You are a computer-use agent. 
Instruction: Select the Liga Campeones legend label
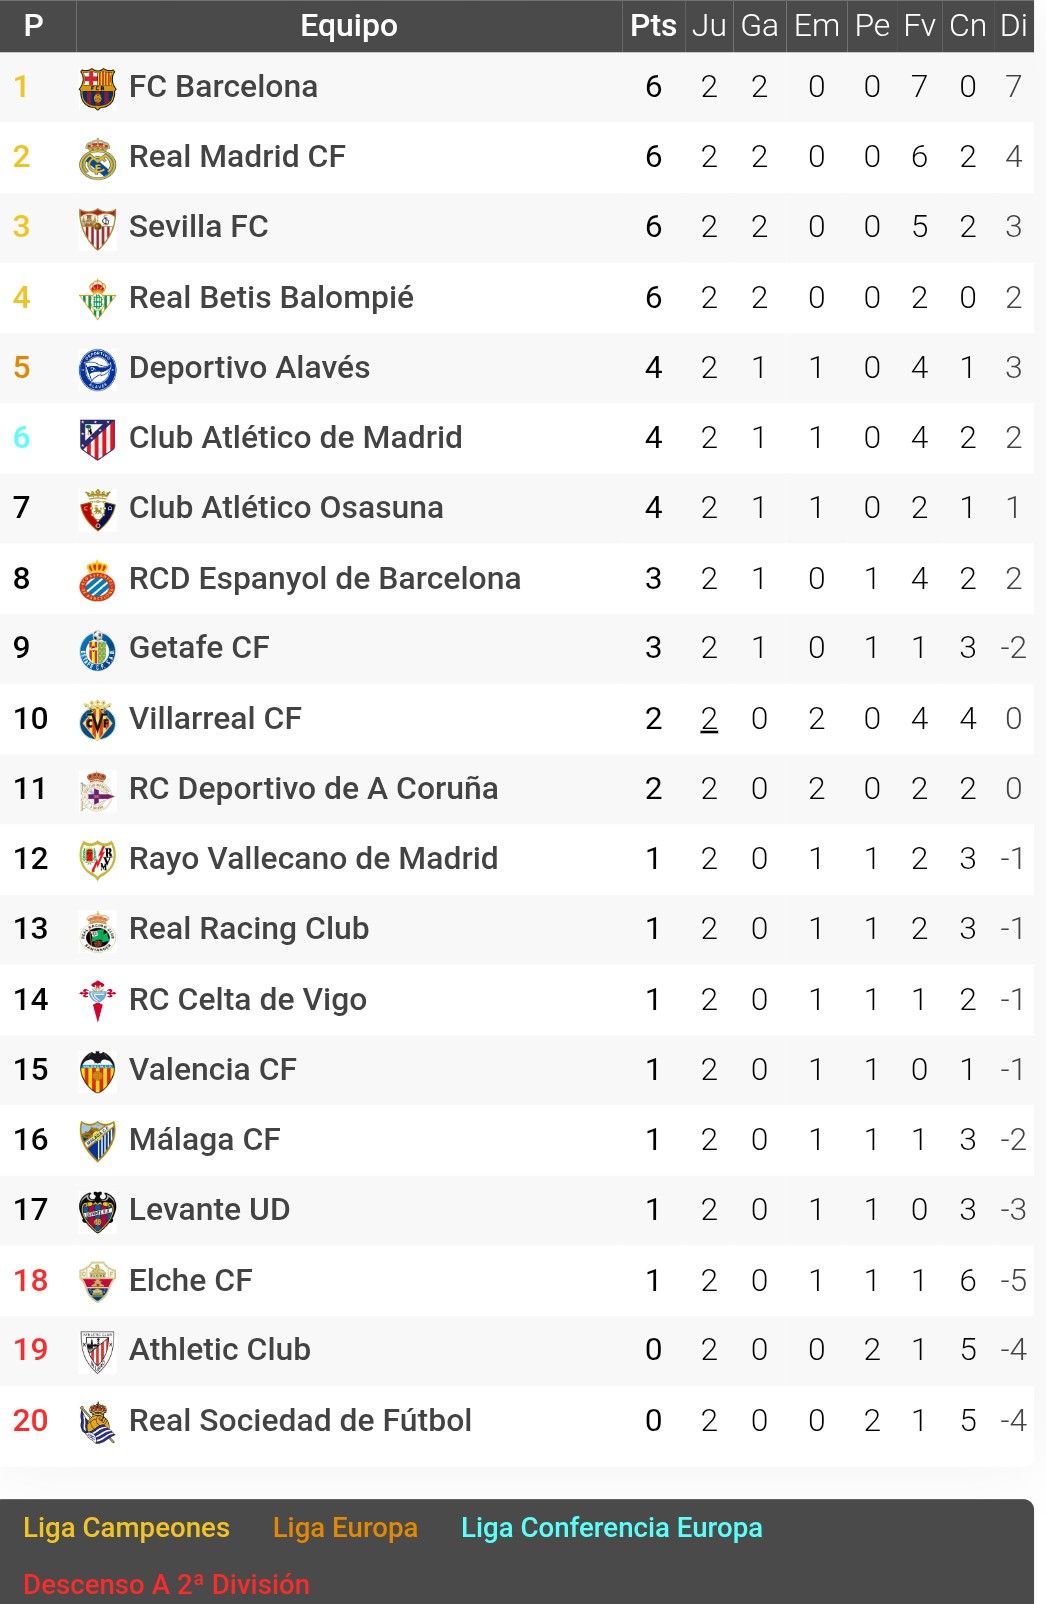[x=126, y=1528]
